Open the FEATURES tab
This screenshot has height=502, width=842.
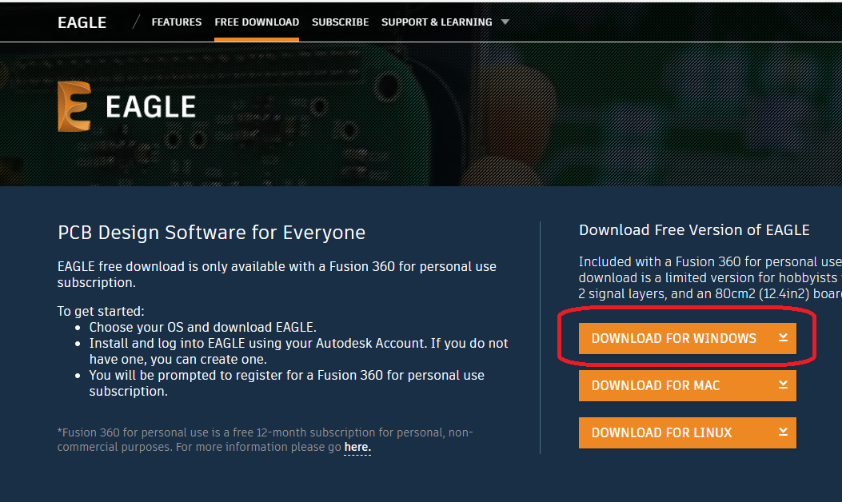[x=176, y=22]
